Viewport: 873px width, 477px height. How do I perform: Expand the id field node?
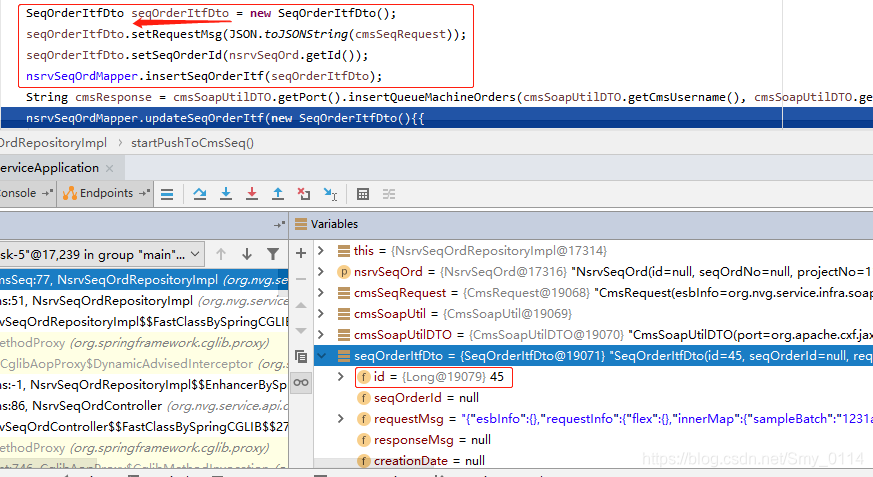coord(341,377)
